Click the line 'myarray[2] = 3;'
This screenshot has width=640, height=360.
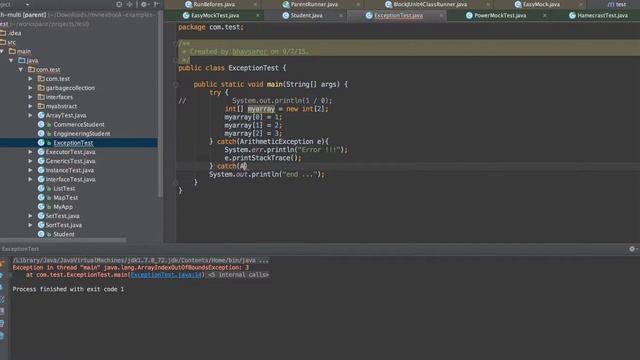(253, 133)
